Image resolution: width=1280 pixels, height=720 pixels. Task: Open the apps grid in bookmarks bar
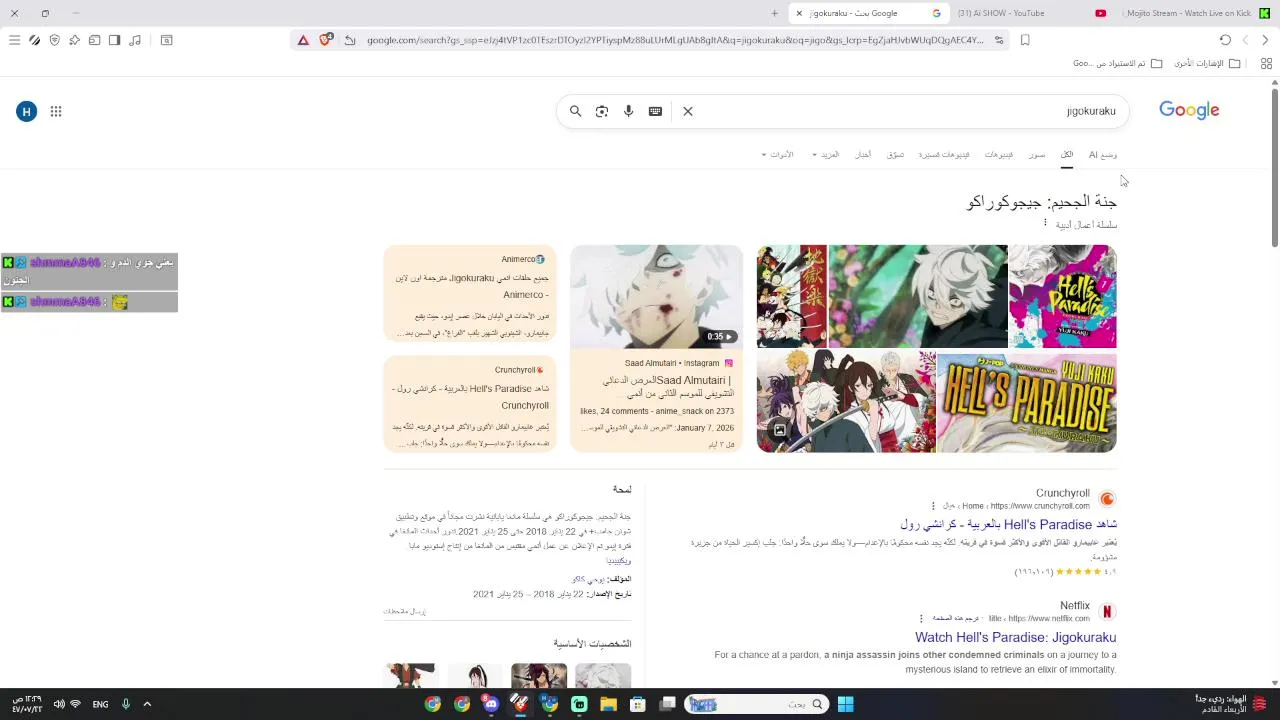[x=1266, y=63]
